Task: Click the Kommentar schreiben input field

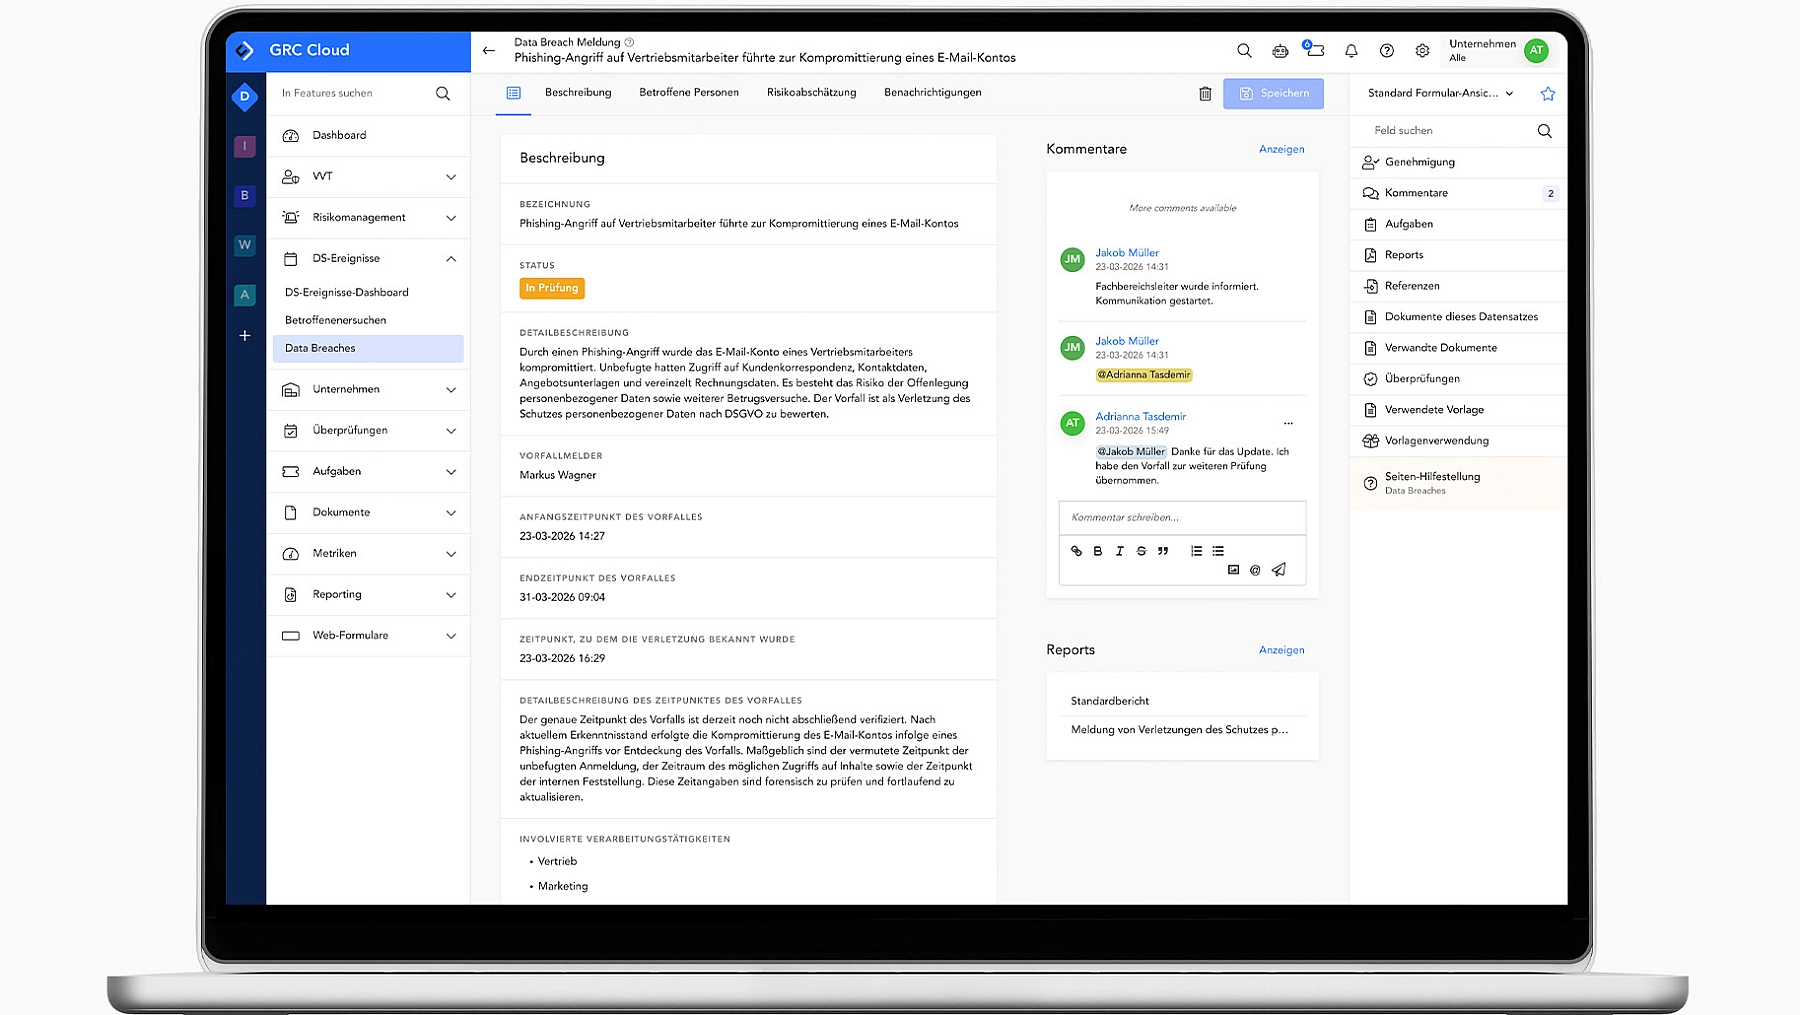Action: (1181, 517)
